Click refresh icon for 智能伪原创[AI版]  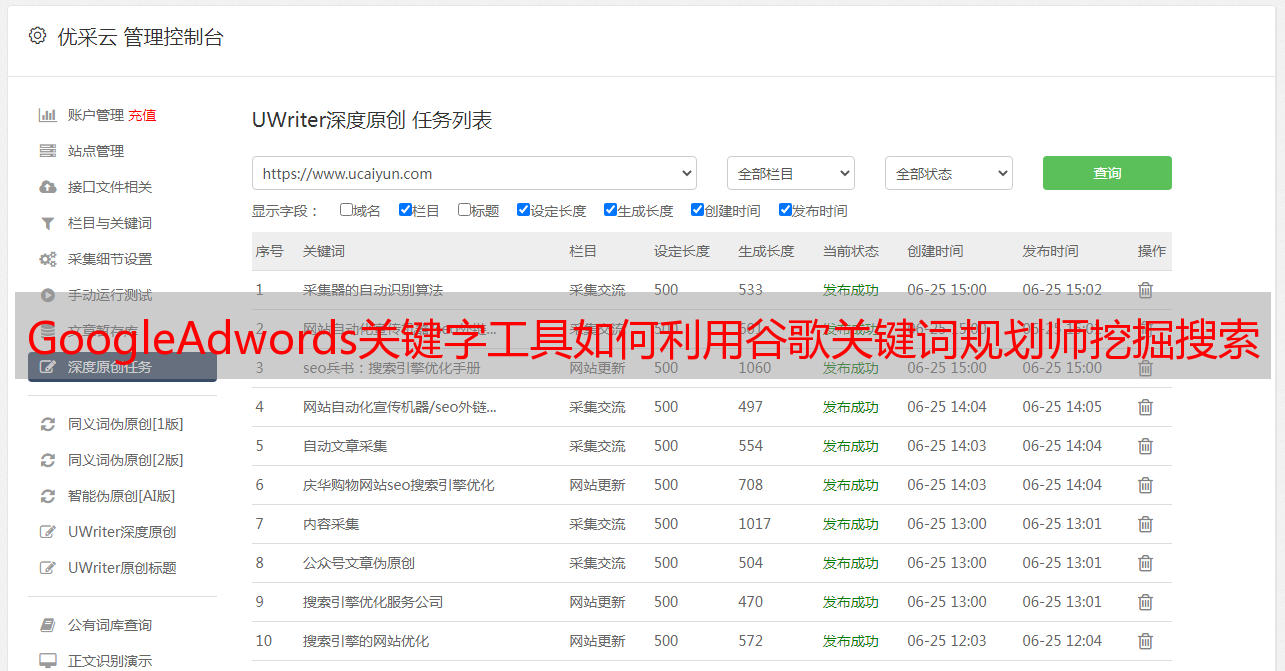47,496
